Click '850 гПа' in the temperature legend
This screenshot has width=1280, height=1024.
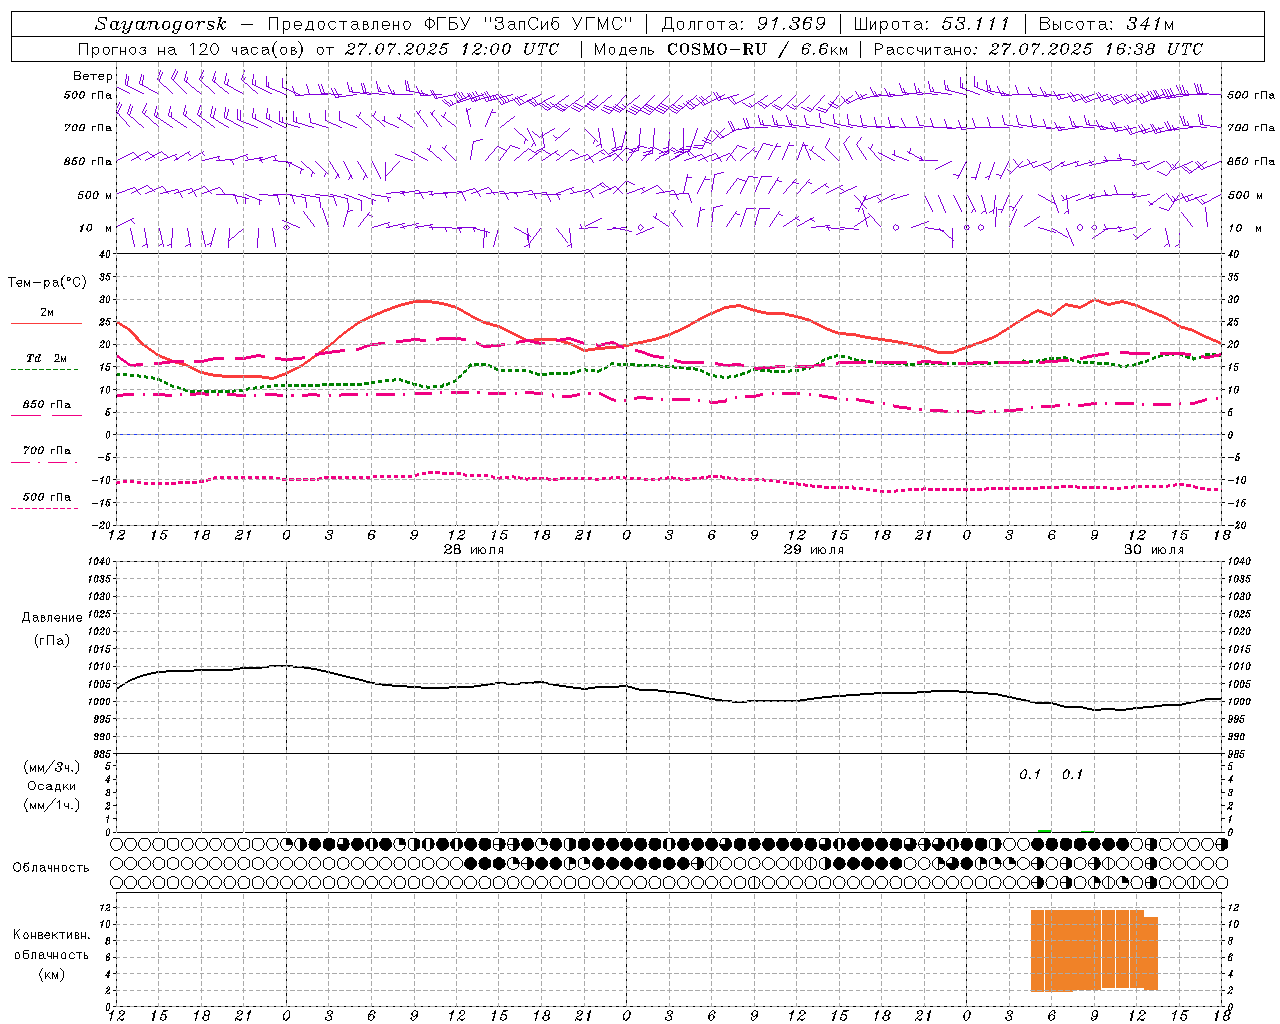pos(47,405)
